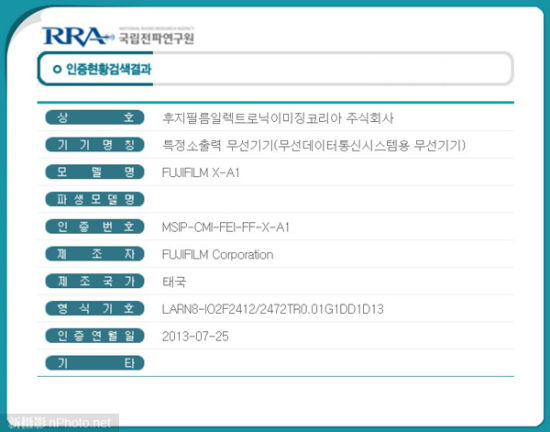
Task: Select the 인증현황검색결과 title tab
Action: (95, 69)
